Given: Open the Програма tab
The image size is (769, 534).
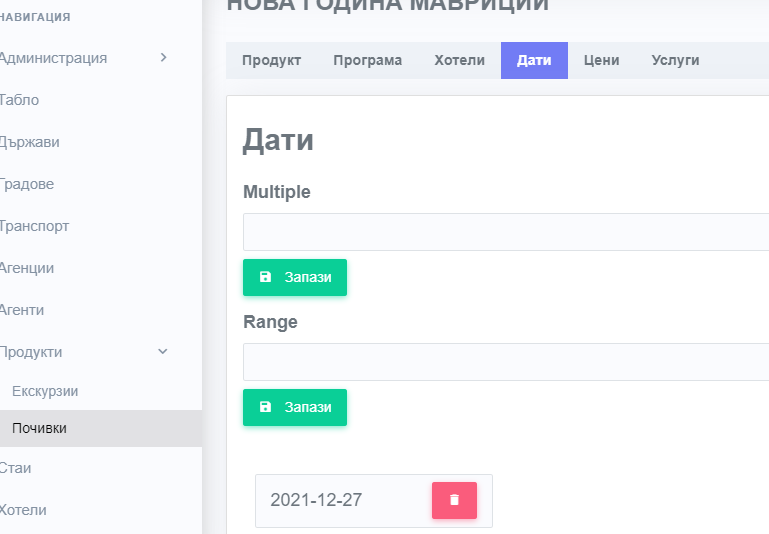Looking at the screenshot, I should [367, 60].
